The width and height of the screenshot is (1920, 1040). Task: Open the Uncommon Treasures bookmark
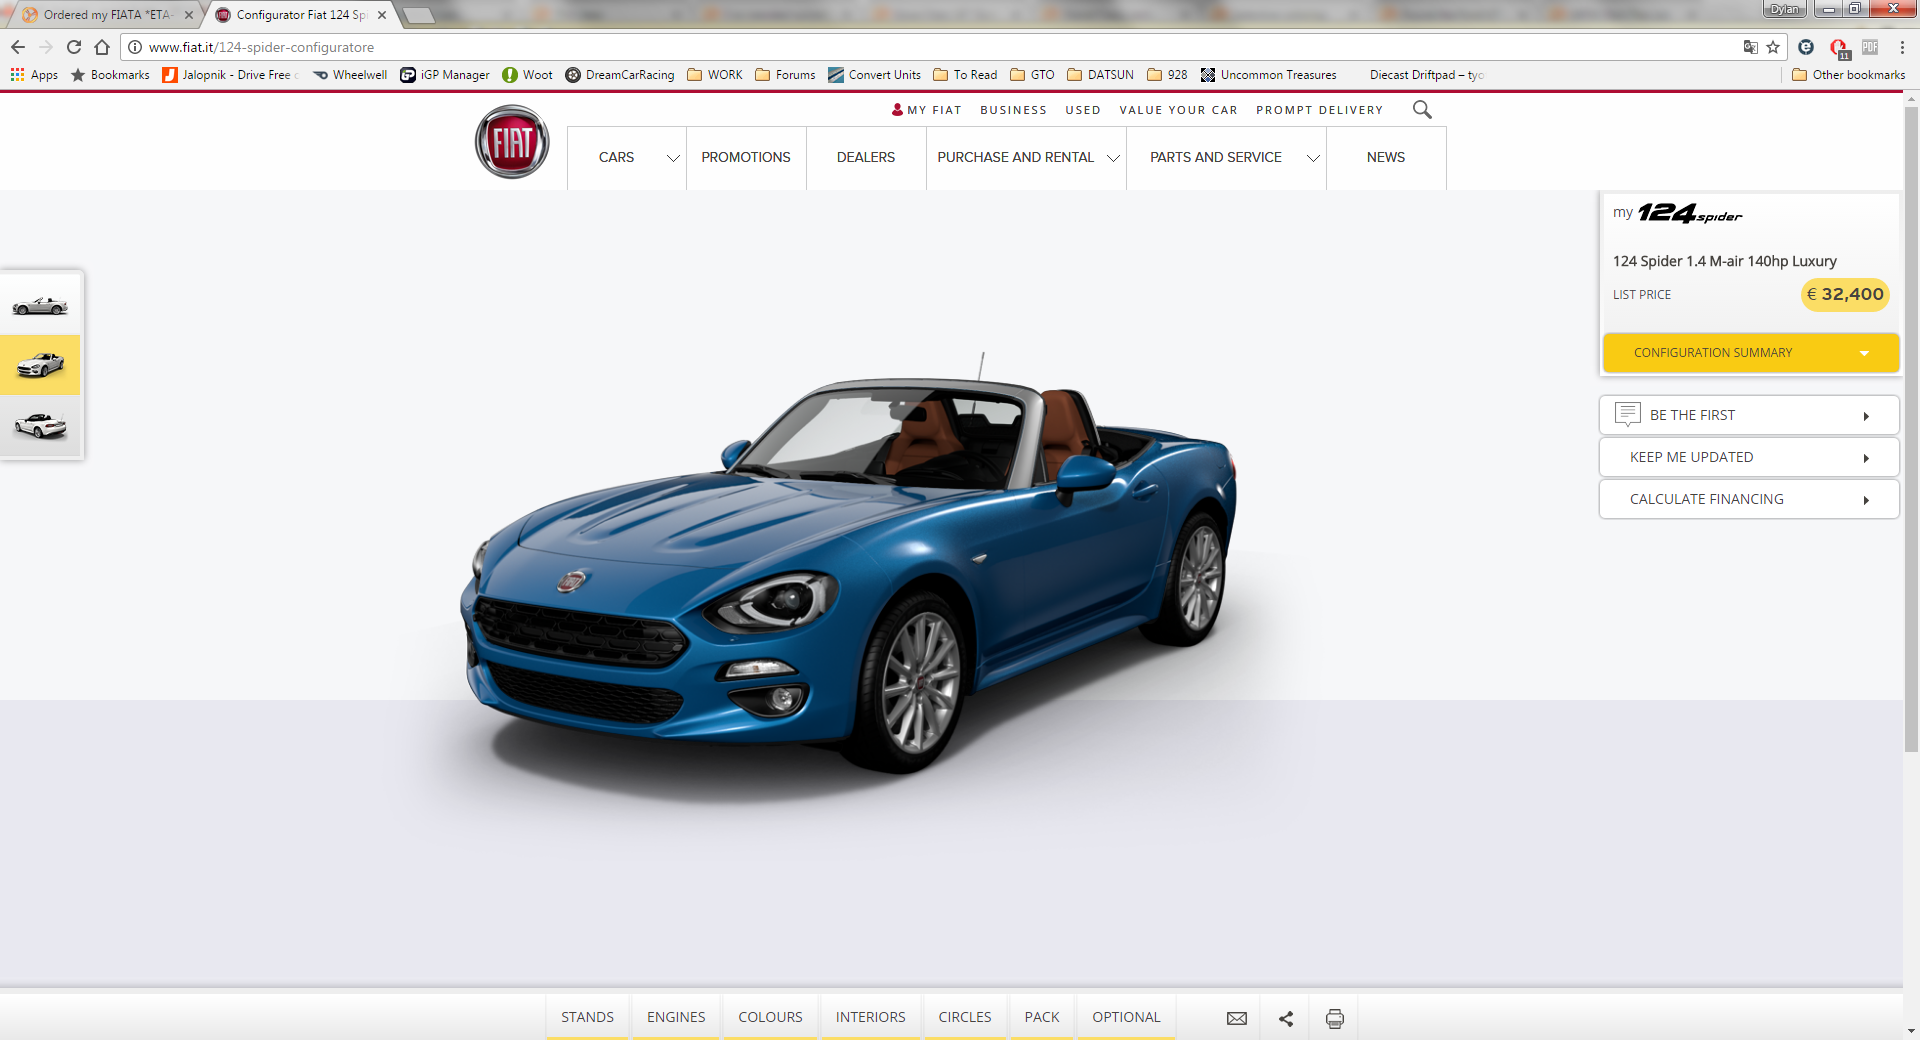(1269, 75)
